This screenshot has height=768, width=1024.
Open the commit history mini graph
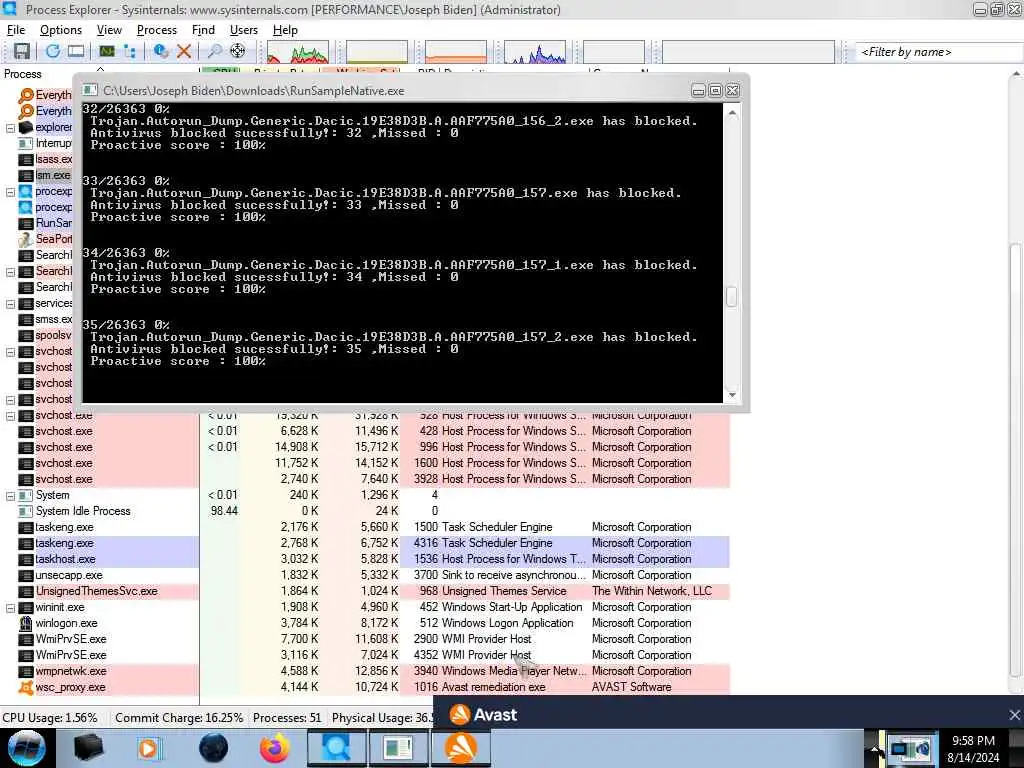tap(377, 52)
